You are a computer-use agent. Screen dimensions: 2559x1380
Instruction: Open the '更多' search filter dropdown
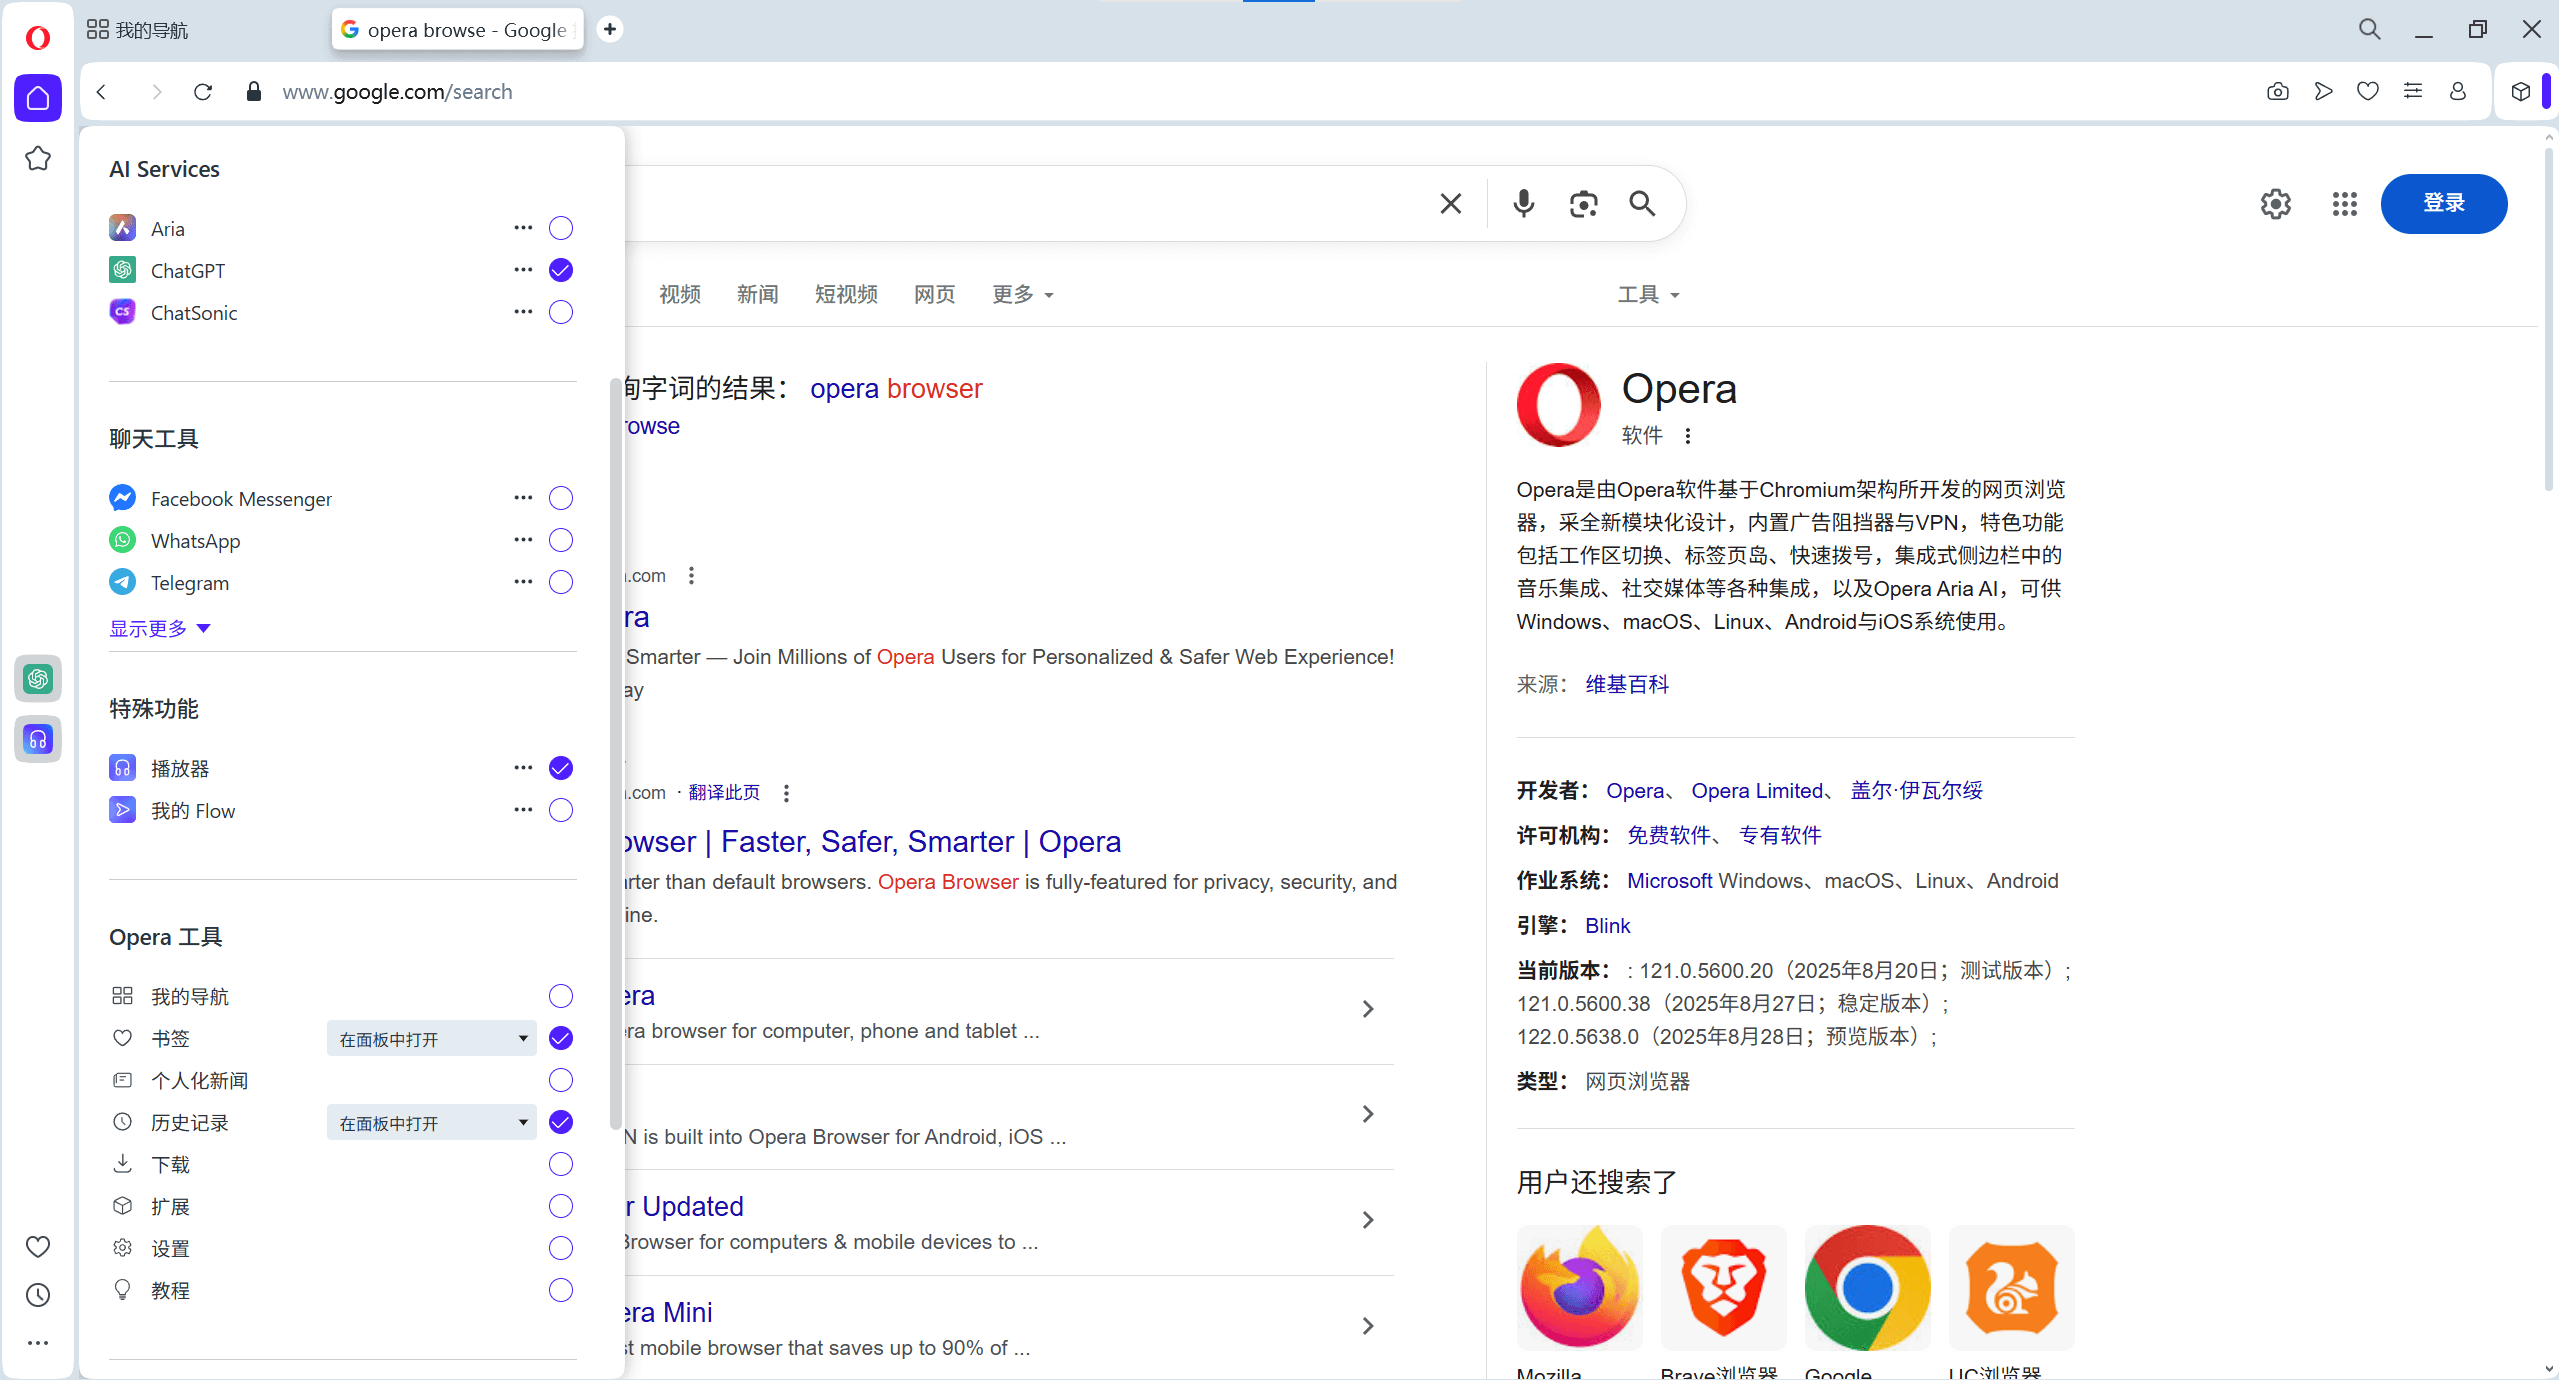point(1022,294)
